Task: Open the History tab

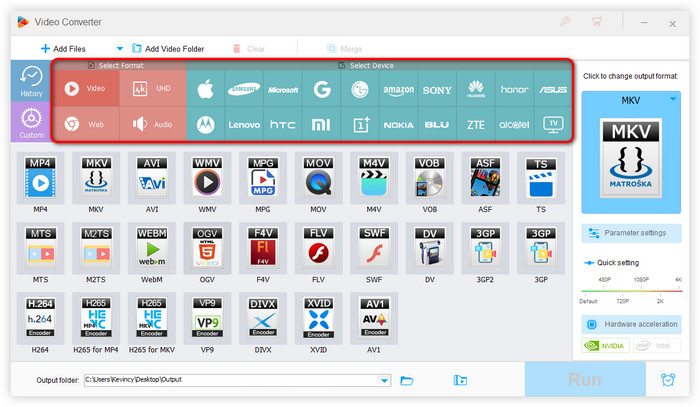Action: 31,81
